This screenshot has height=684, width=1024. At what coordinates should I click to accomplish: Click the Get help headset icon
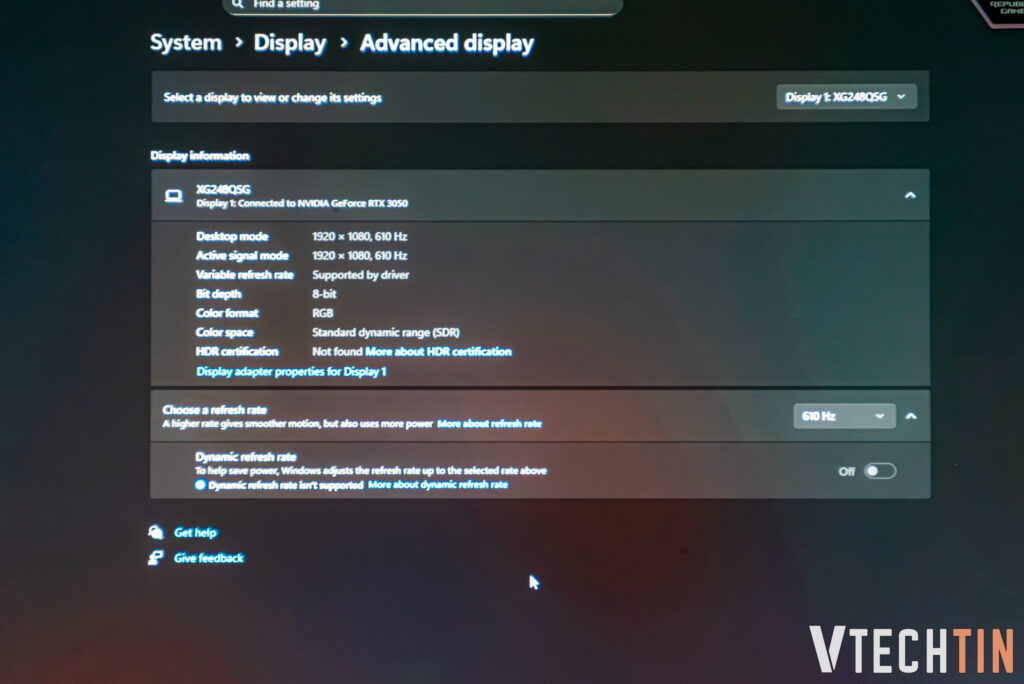click(156, 532)
